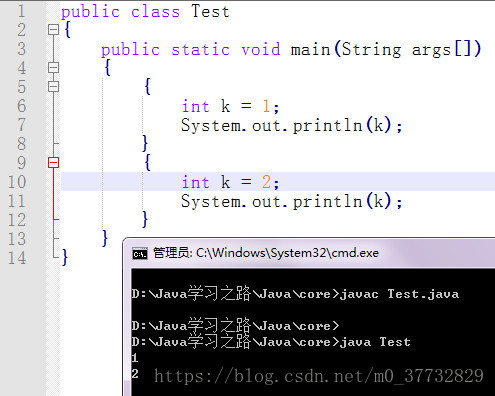Image resolution: width=495 pixels, height=396 pixels.
Task: Click the orange literal '2' on line 10
Action: tap(266, 182)
